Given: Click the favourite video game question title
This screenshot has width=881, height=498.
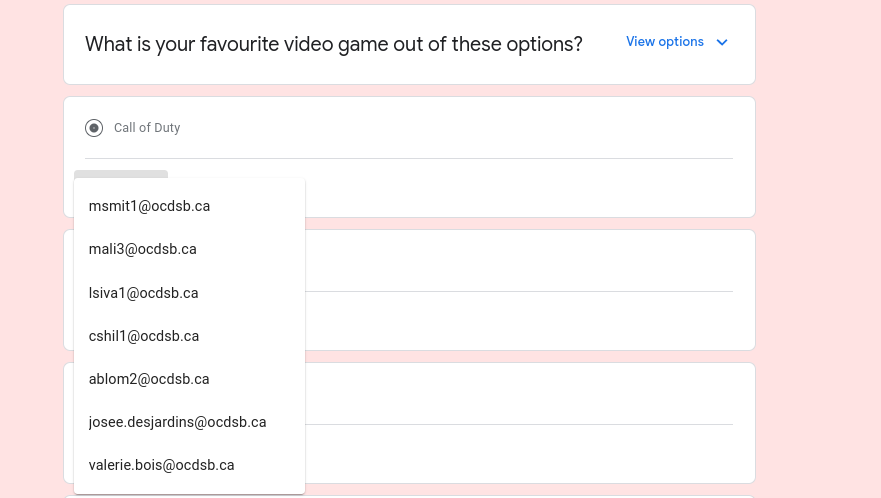Looking at the screenshot, I should [333, 44].
